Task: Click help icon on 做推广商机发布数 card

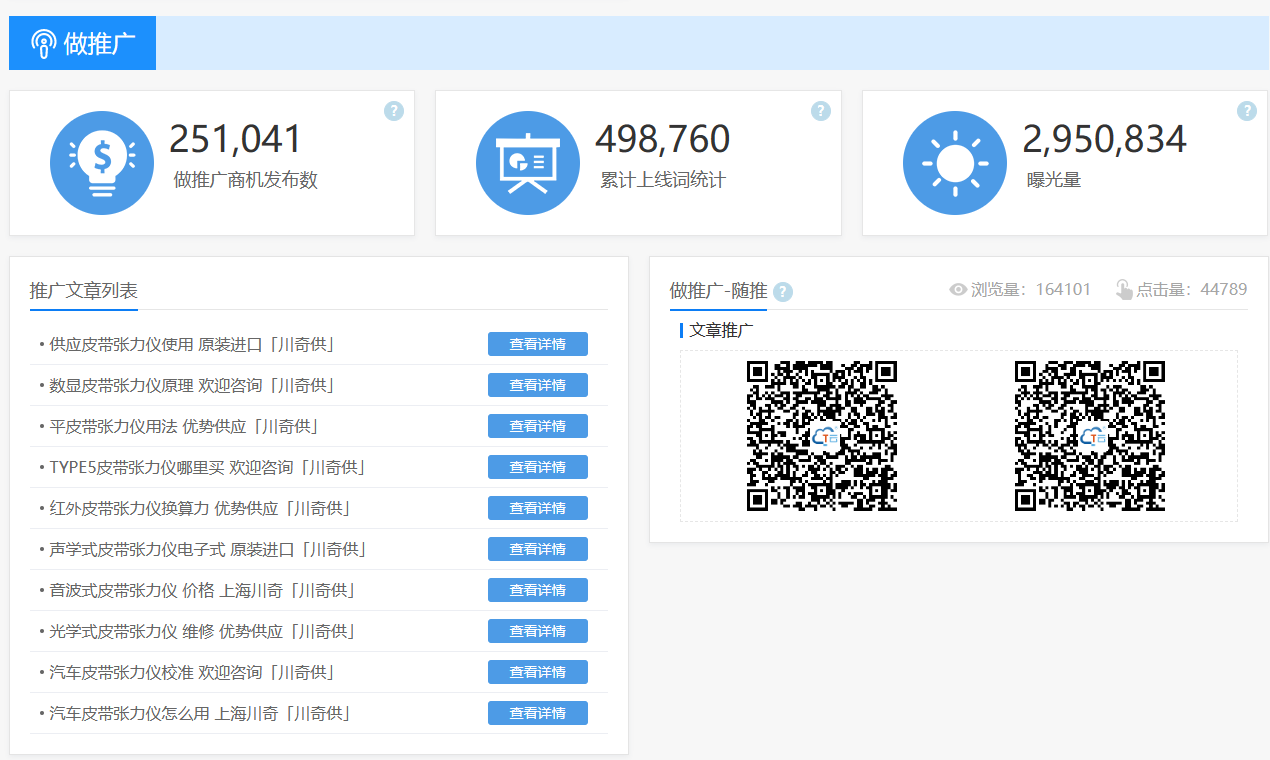Action: pos(394,111)
